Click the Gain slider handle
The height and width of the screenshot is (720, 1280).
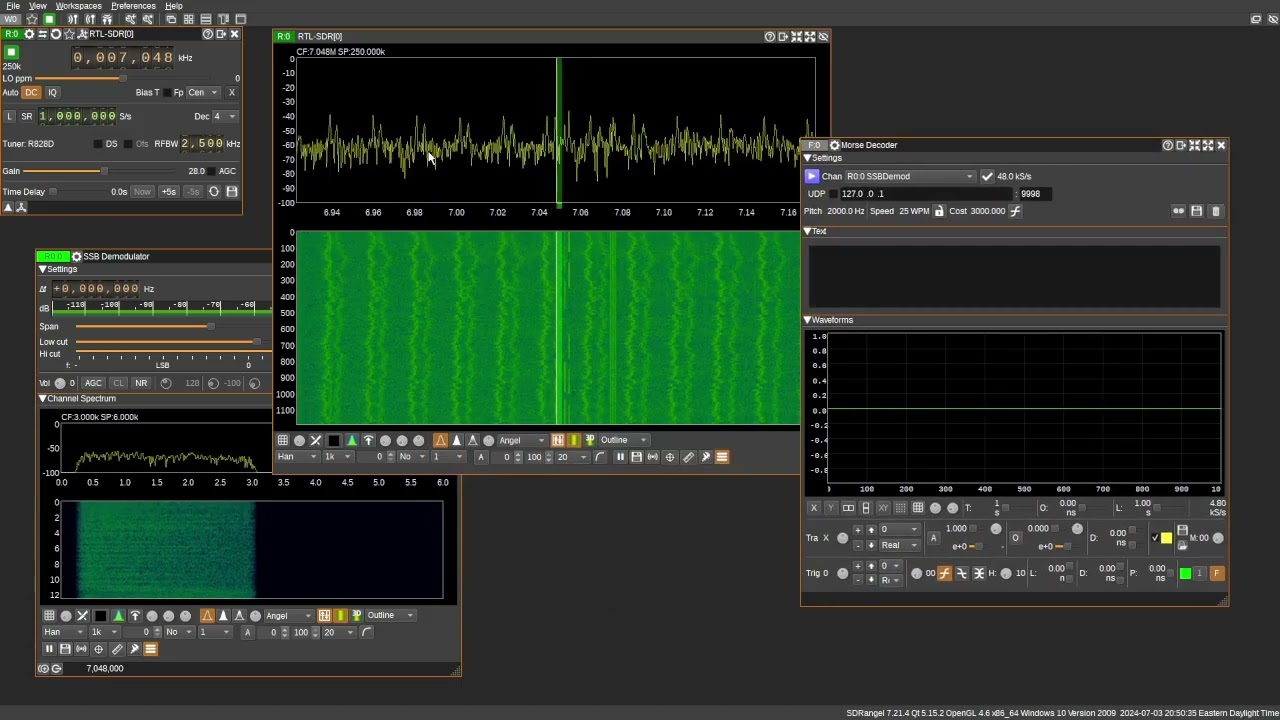point(102,171)
